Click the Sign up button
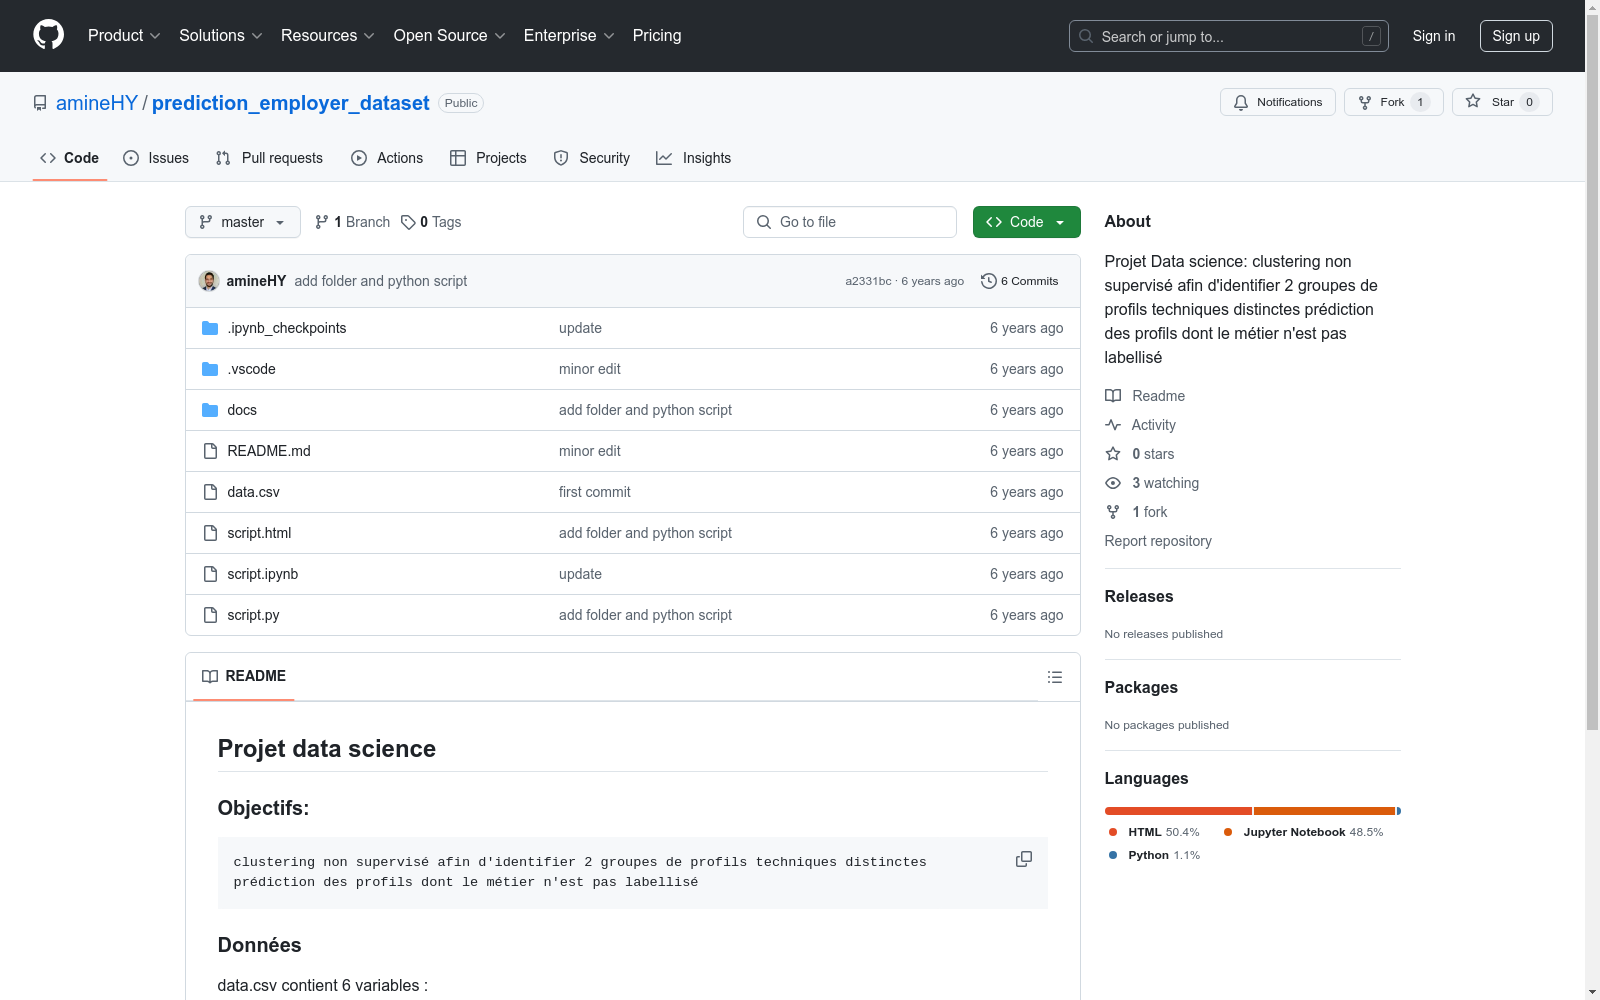Image resolution: width=1600 pixels, height=1000 pixels. 1516,36
